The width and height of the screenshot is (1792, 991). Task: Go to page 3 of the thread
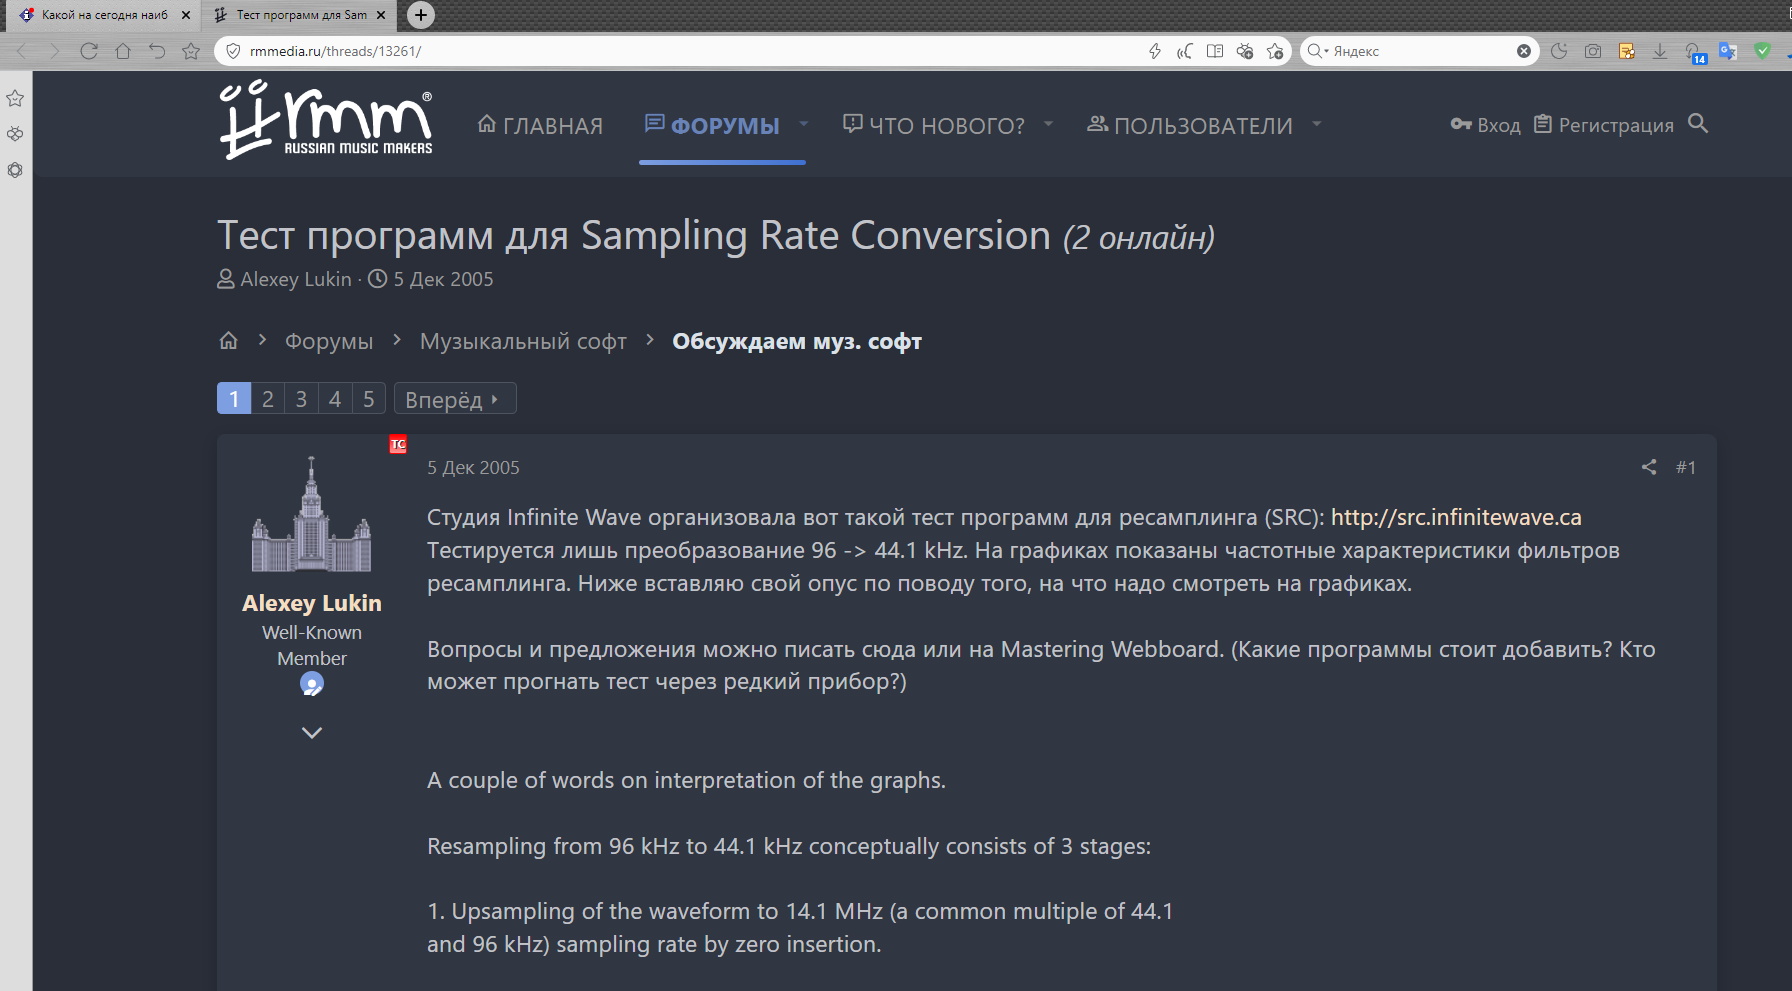pos(301,399)
